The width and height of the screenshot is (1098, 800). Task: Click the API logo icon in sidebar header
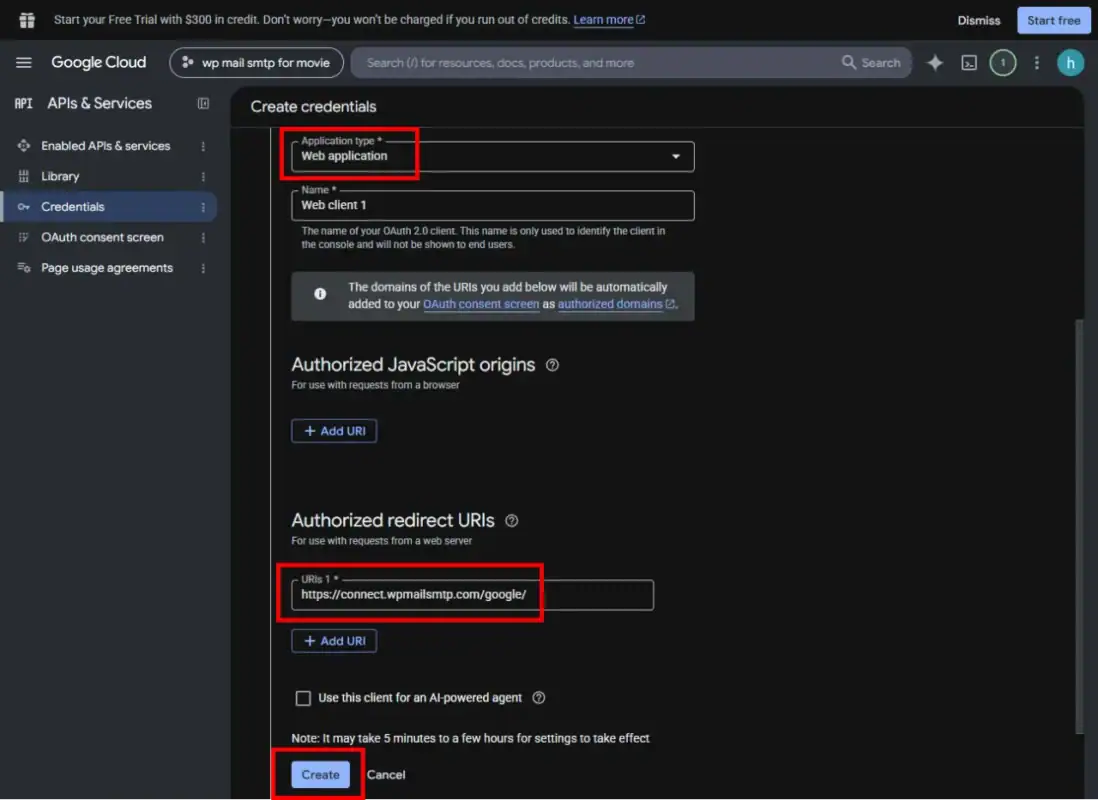click(x=23, y=104)
